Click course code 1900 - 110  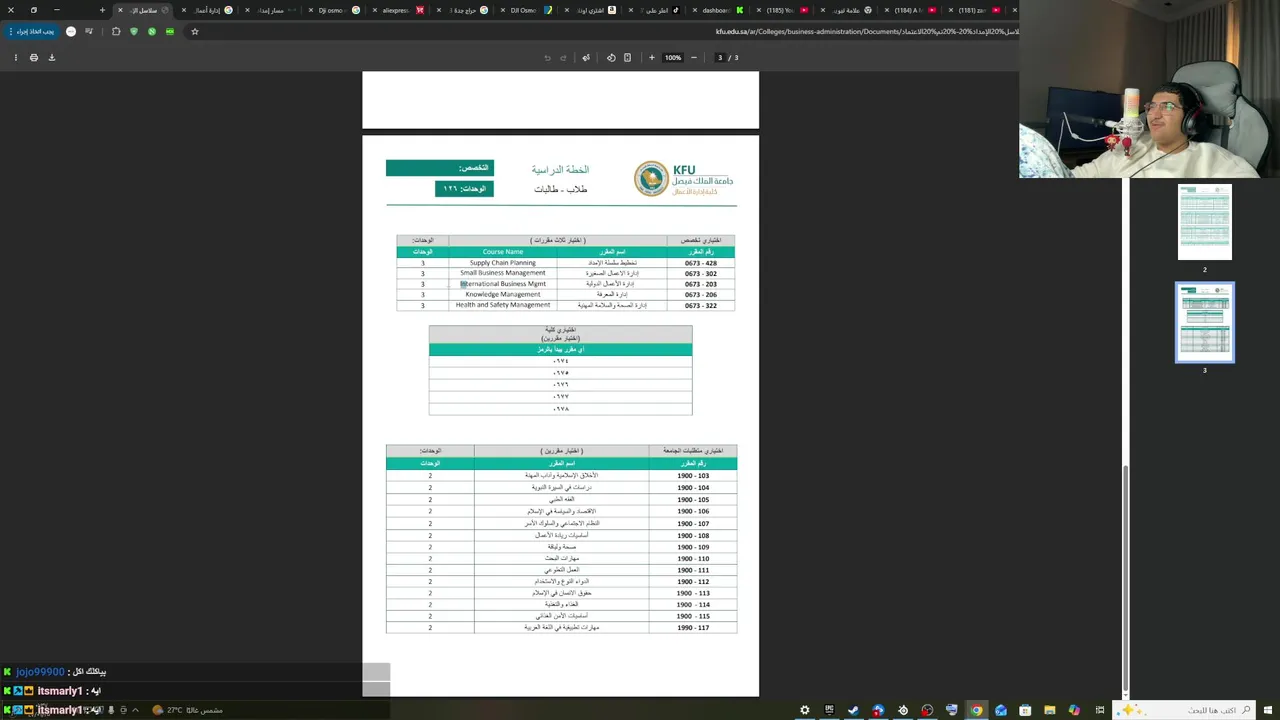point(693,559)
